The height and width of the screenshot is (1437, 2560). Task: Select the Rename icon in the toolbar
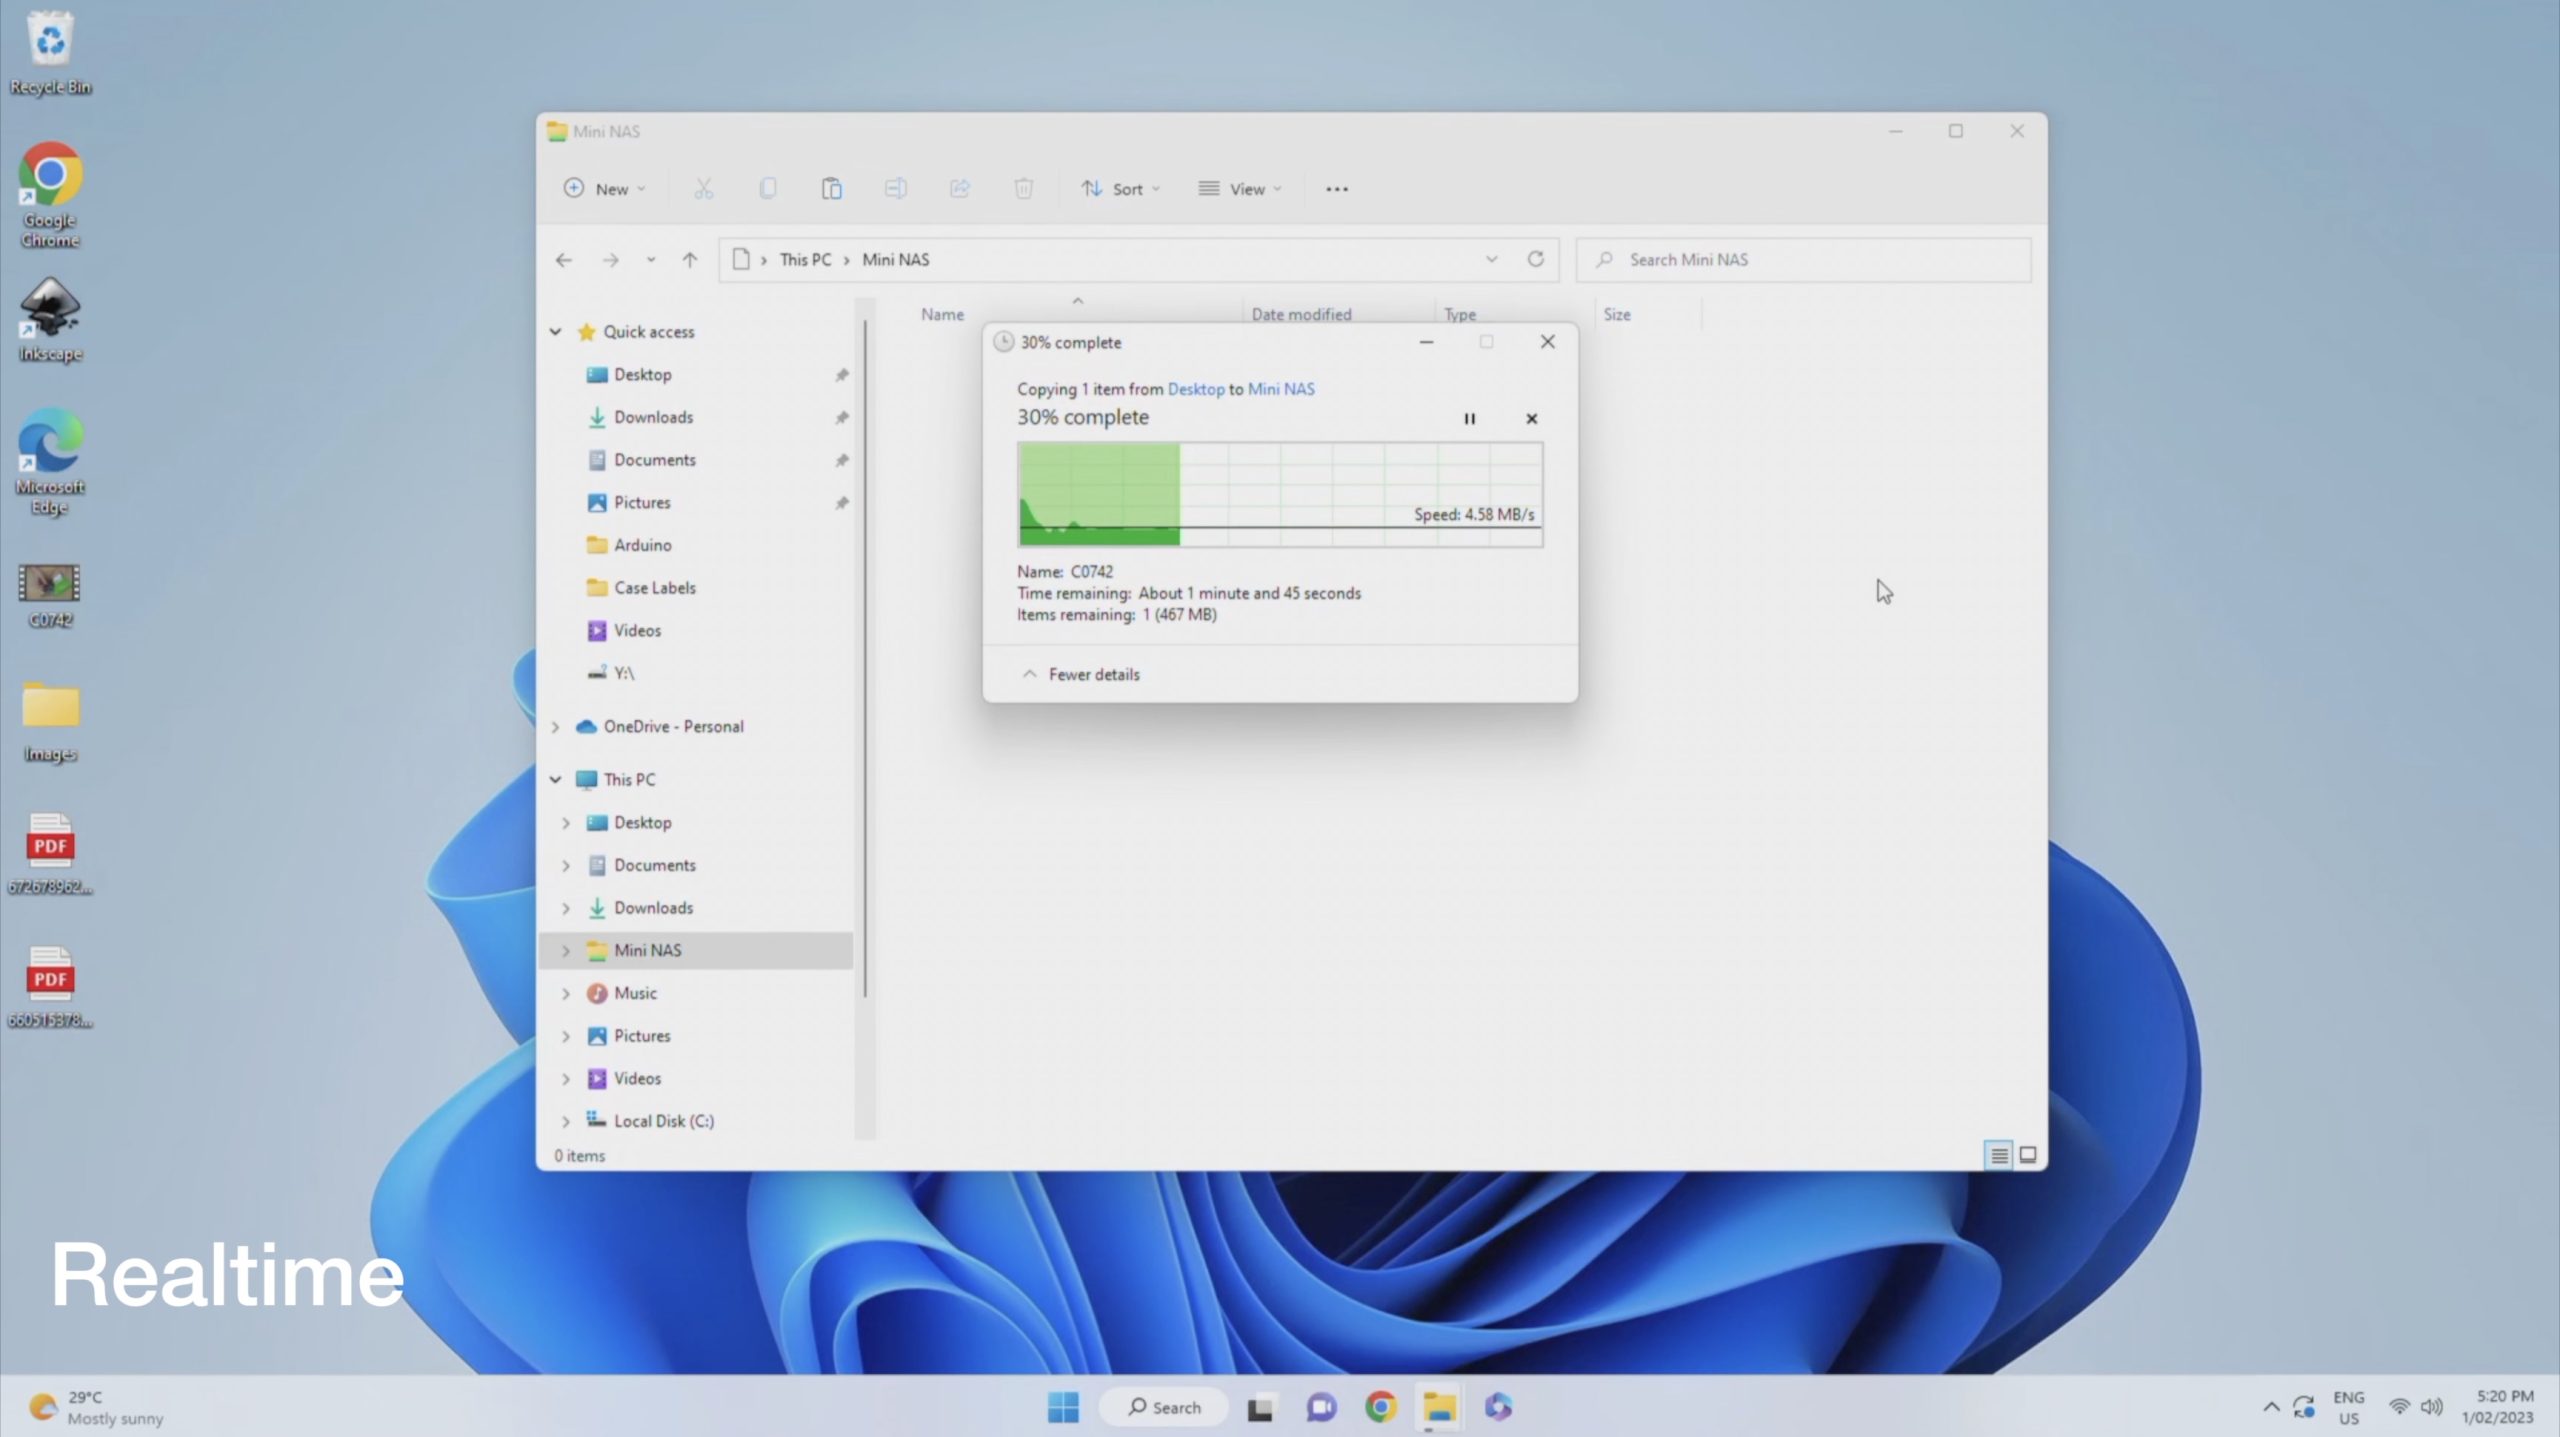tap(896, 188)
